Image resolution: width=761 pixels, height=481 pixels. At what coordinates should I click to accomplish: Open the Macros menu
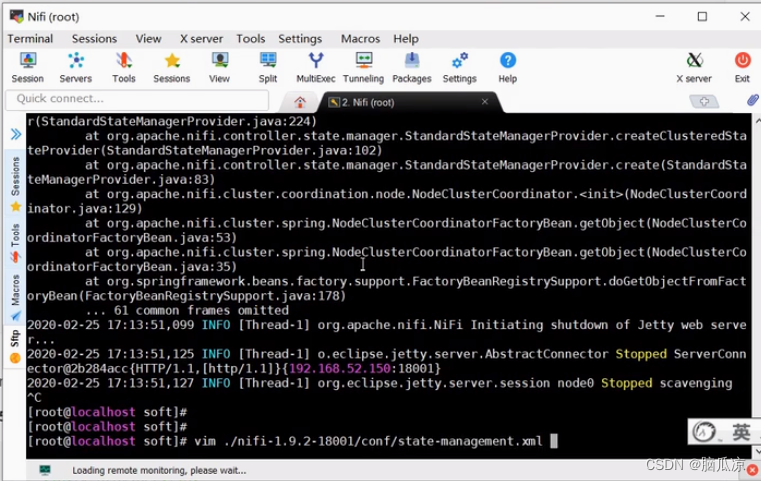(x=360, y=39)
